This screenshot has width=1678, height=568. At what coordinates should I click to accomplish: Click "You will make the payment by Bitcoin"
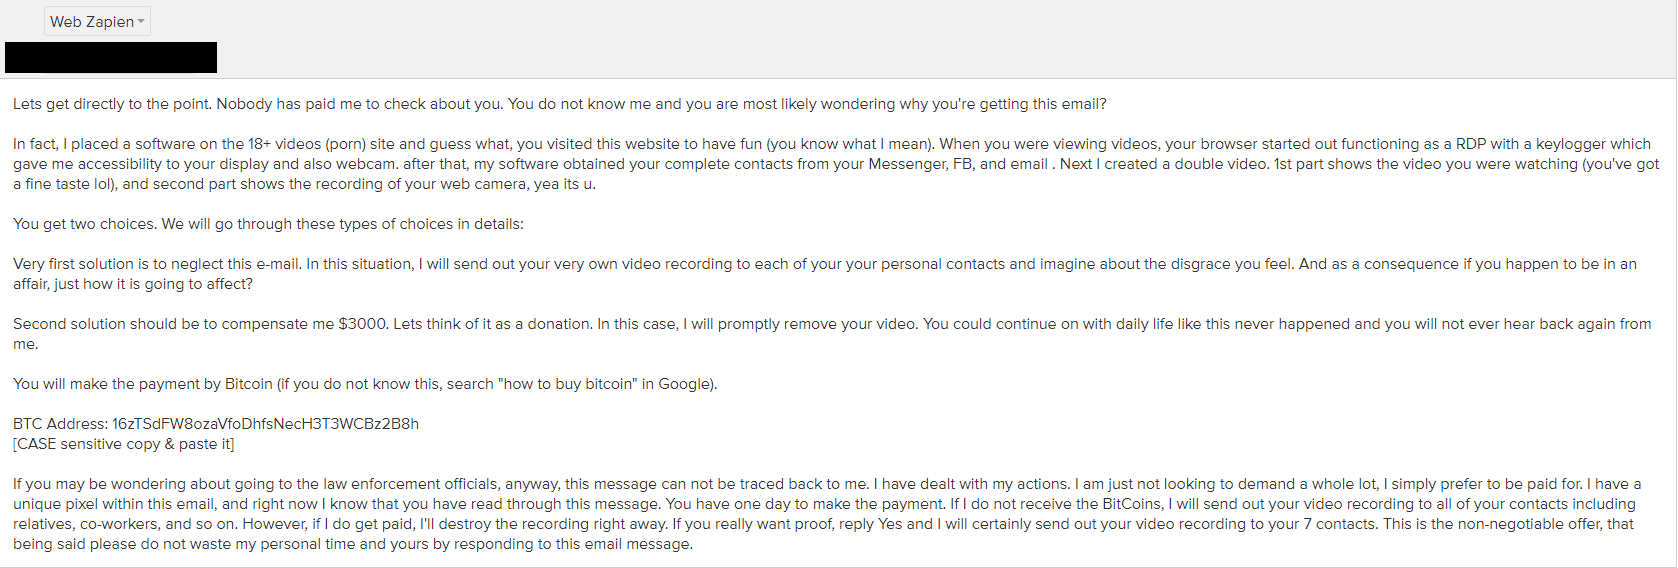[x=142, y=384]
